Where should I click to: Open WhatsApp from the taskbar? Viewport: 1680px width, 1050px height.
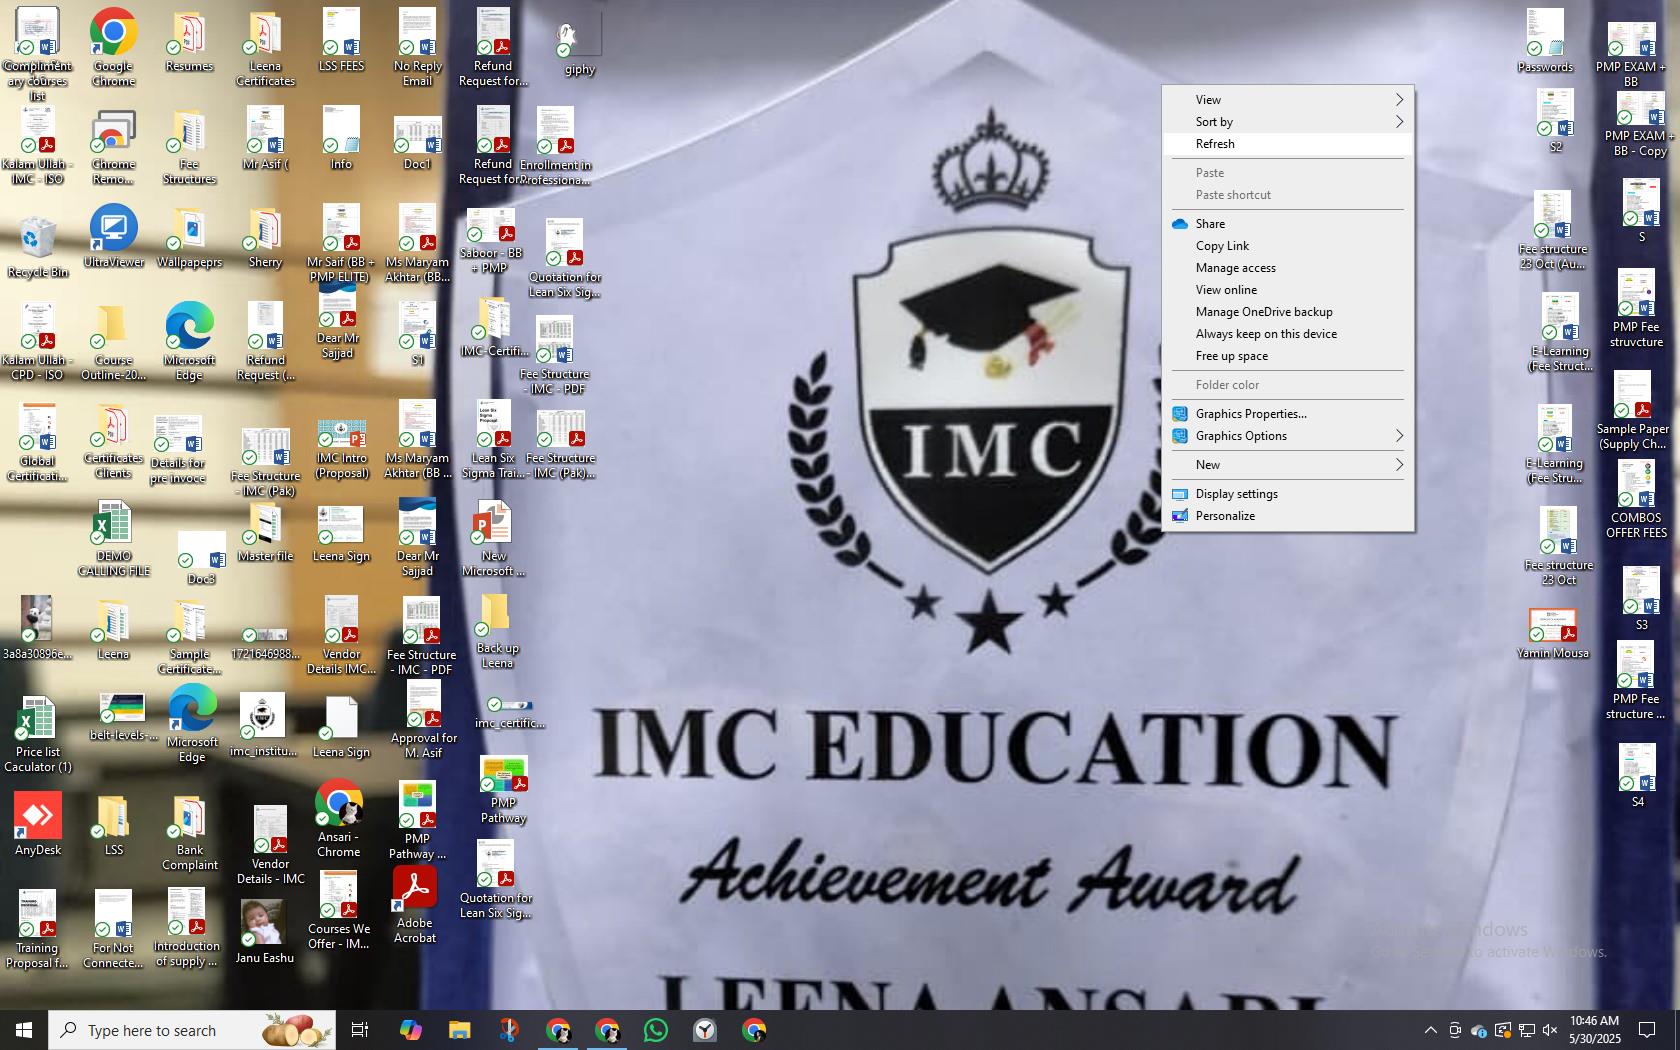[x=656, y=1030]
